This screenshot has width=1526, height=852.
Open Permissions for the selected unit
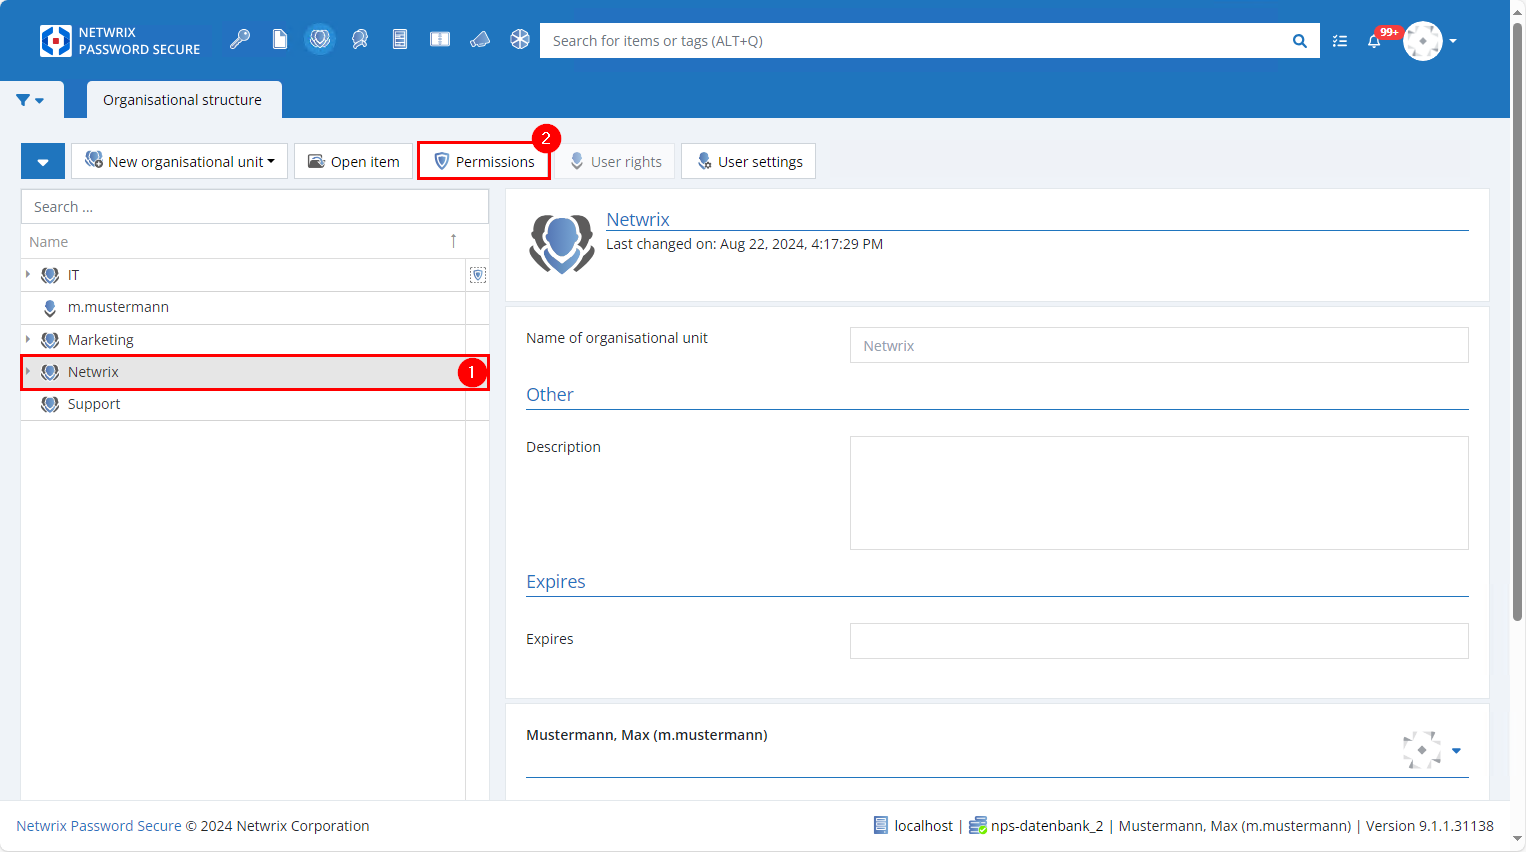click(484, 161)
